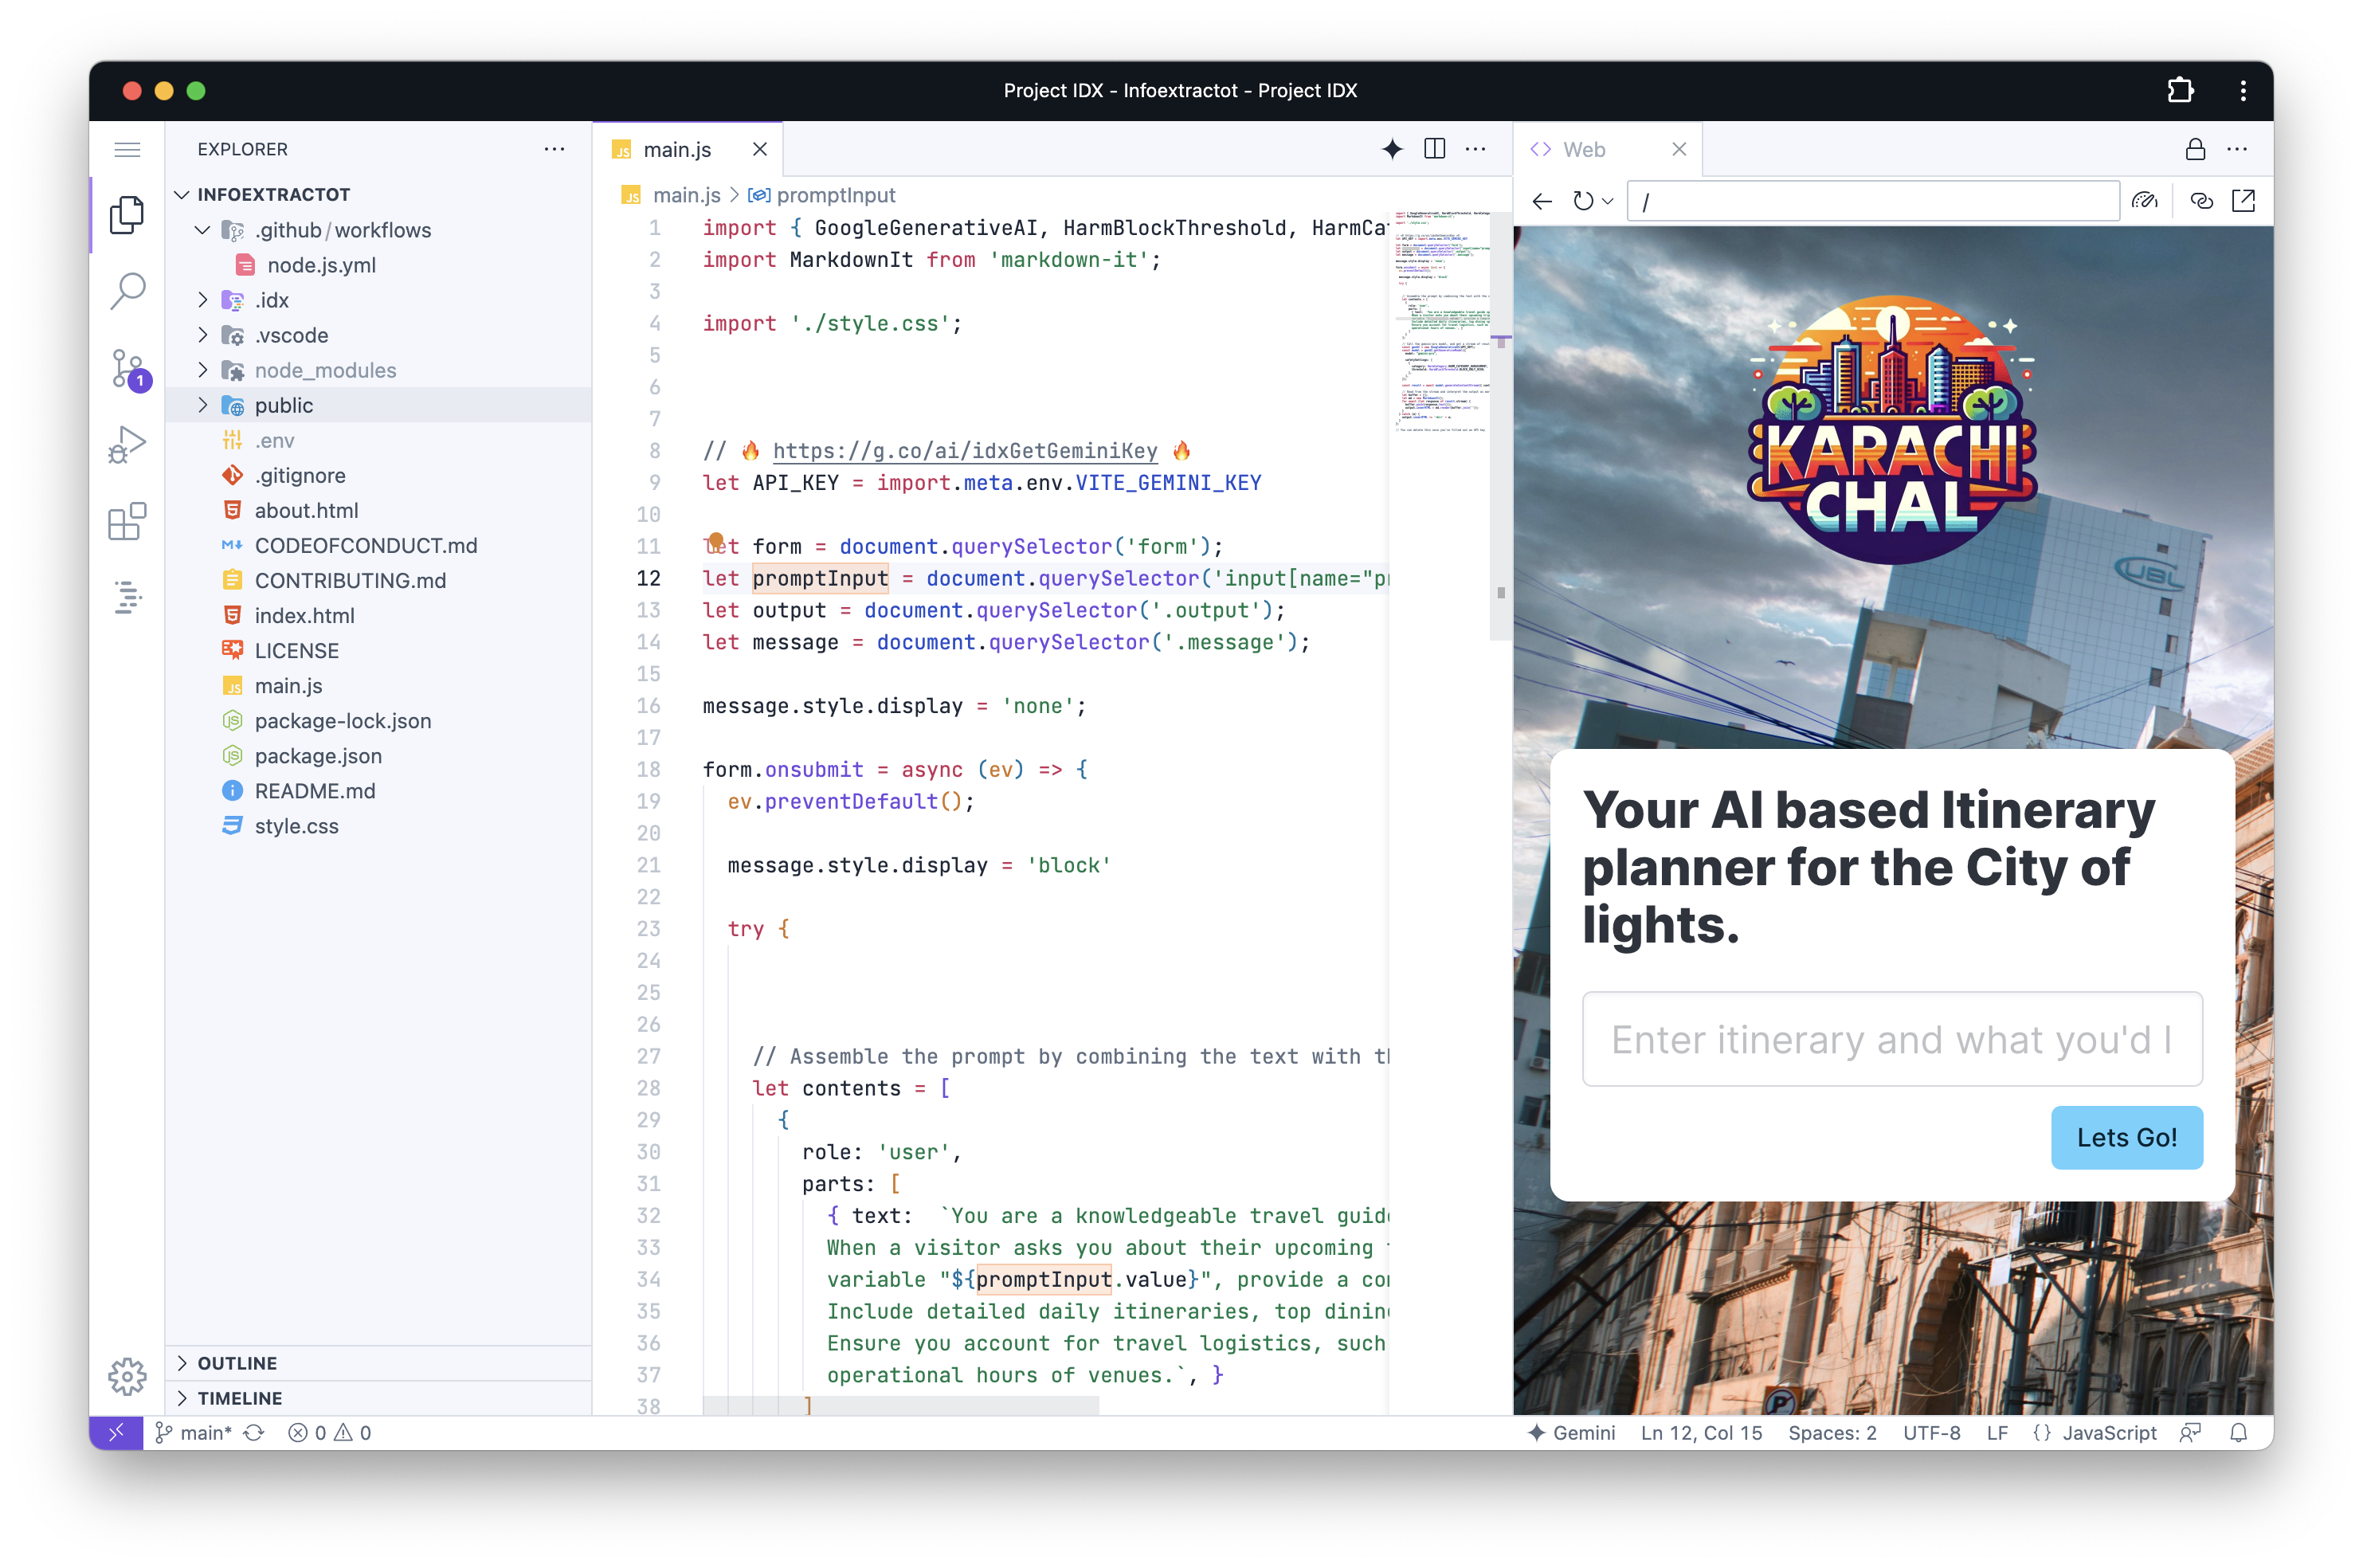Open package.json in the explorer

click(x=317, y=756)
